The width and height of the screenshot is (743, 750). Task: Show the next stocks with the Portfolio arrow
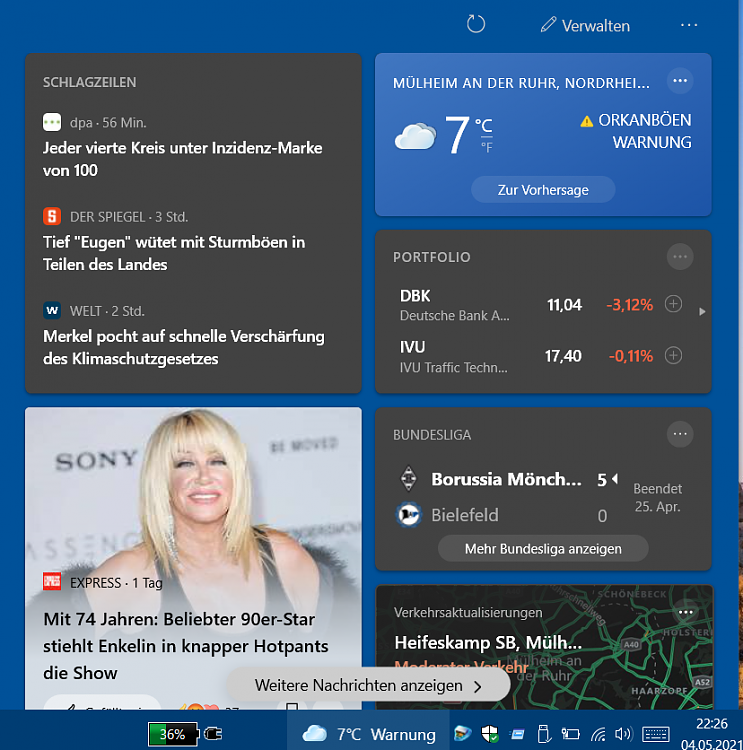[702, 312]
